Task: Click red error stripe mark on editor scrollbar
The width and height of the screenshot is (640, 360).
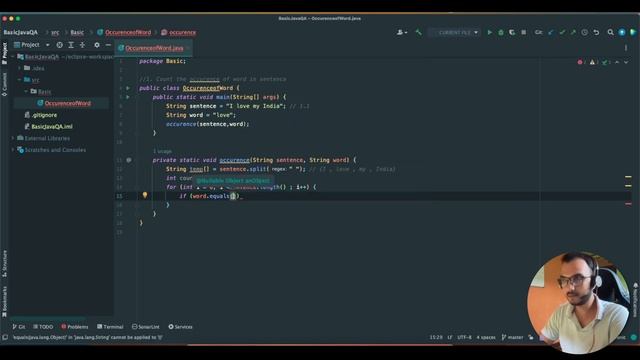Action: 628,204
